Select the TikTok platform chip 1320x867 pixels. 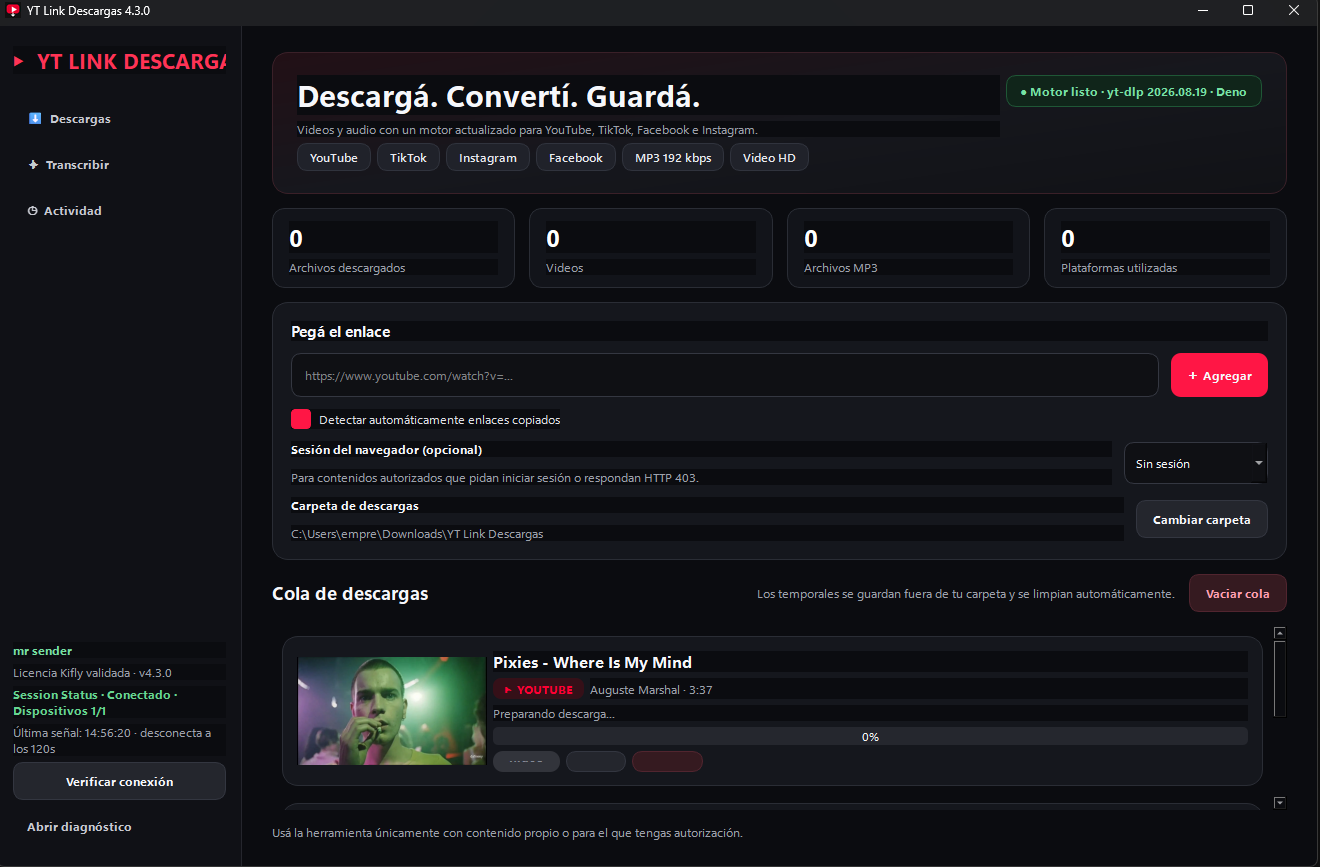point(408,158)
